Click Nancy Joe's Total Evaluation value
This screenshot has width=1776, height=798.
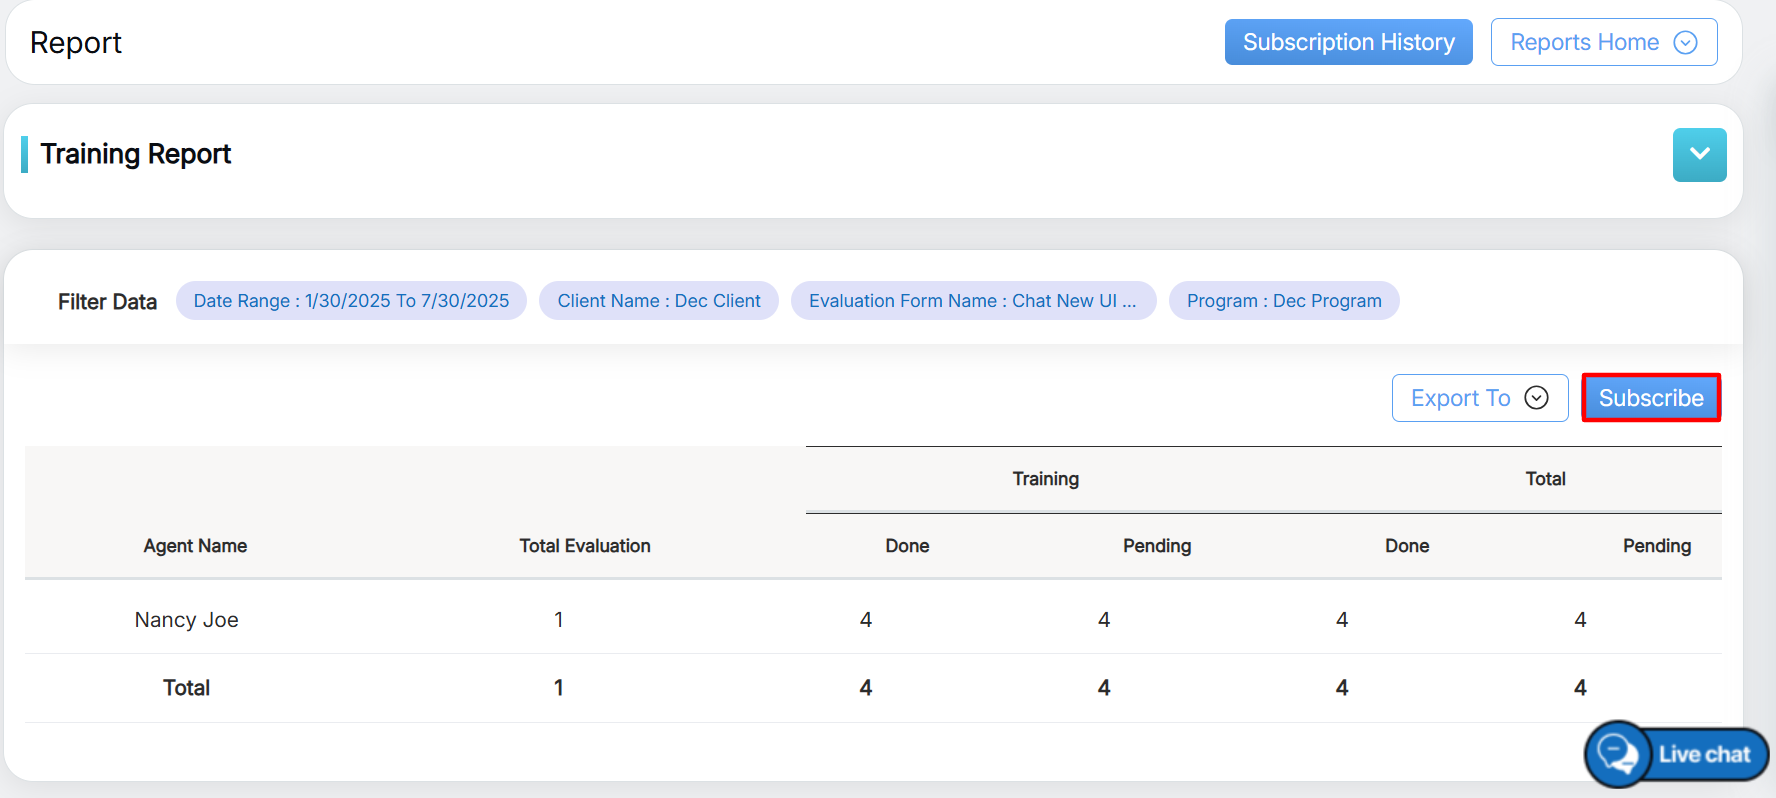tap(559, 620)
